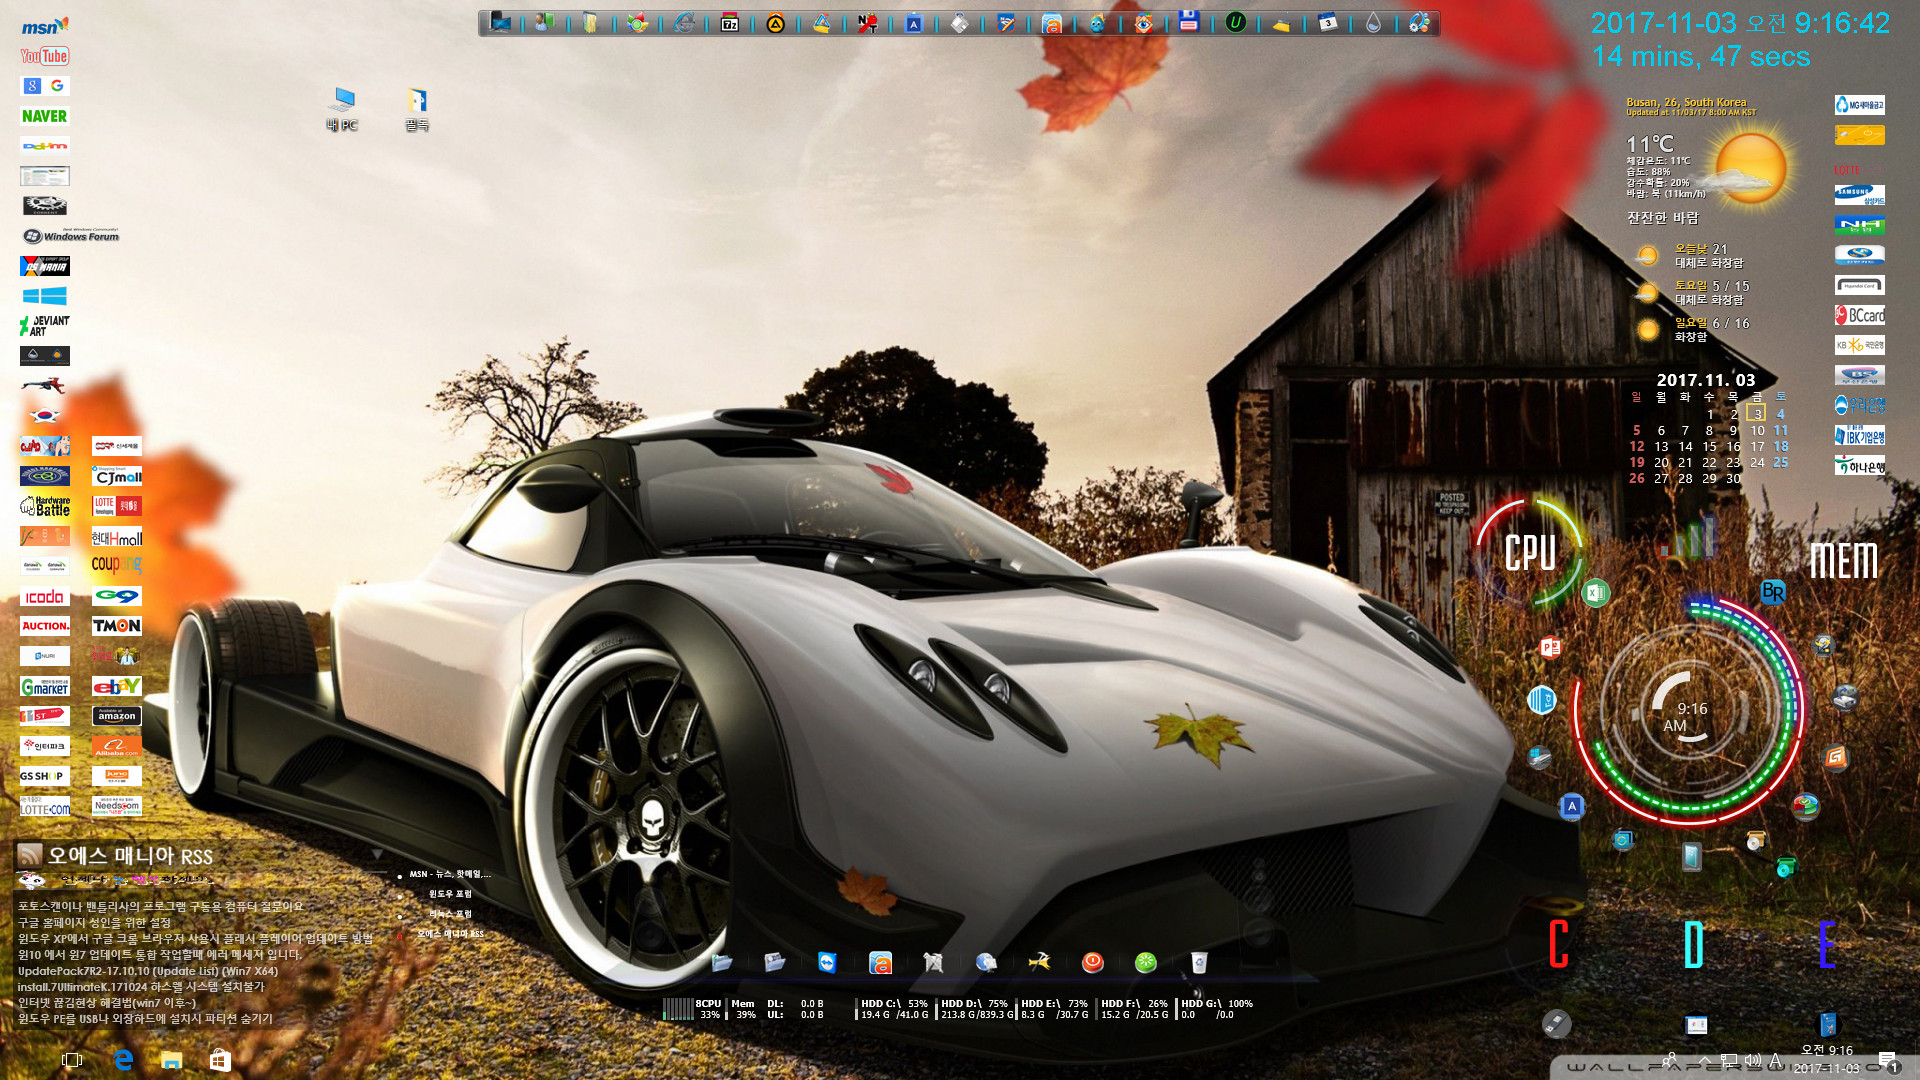Click the CPU meter gauge
The height and width of the screenshot is (1080, 1920).
point(1530,552)
